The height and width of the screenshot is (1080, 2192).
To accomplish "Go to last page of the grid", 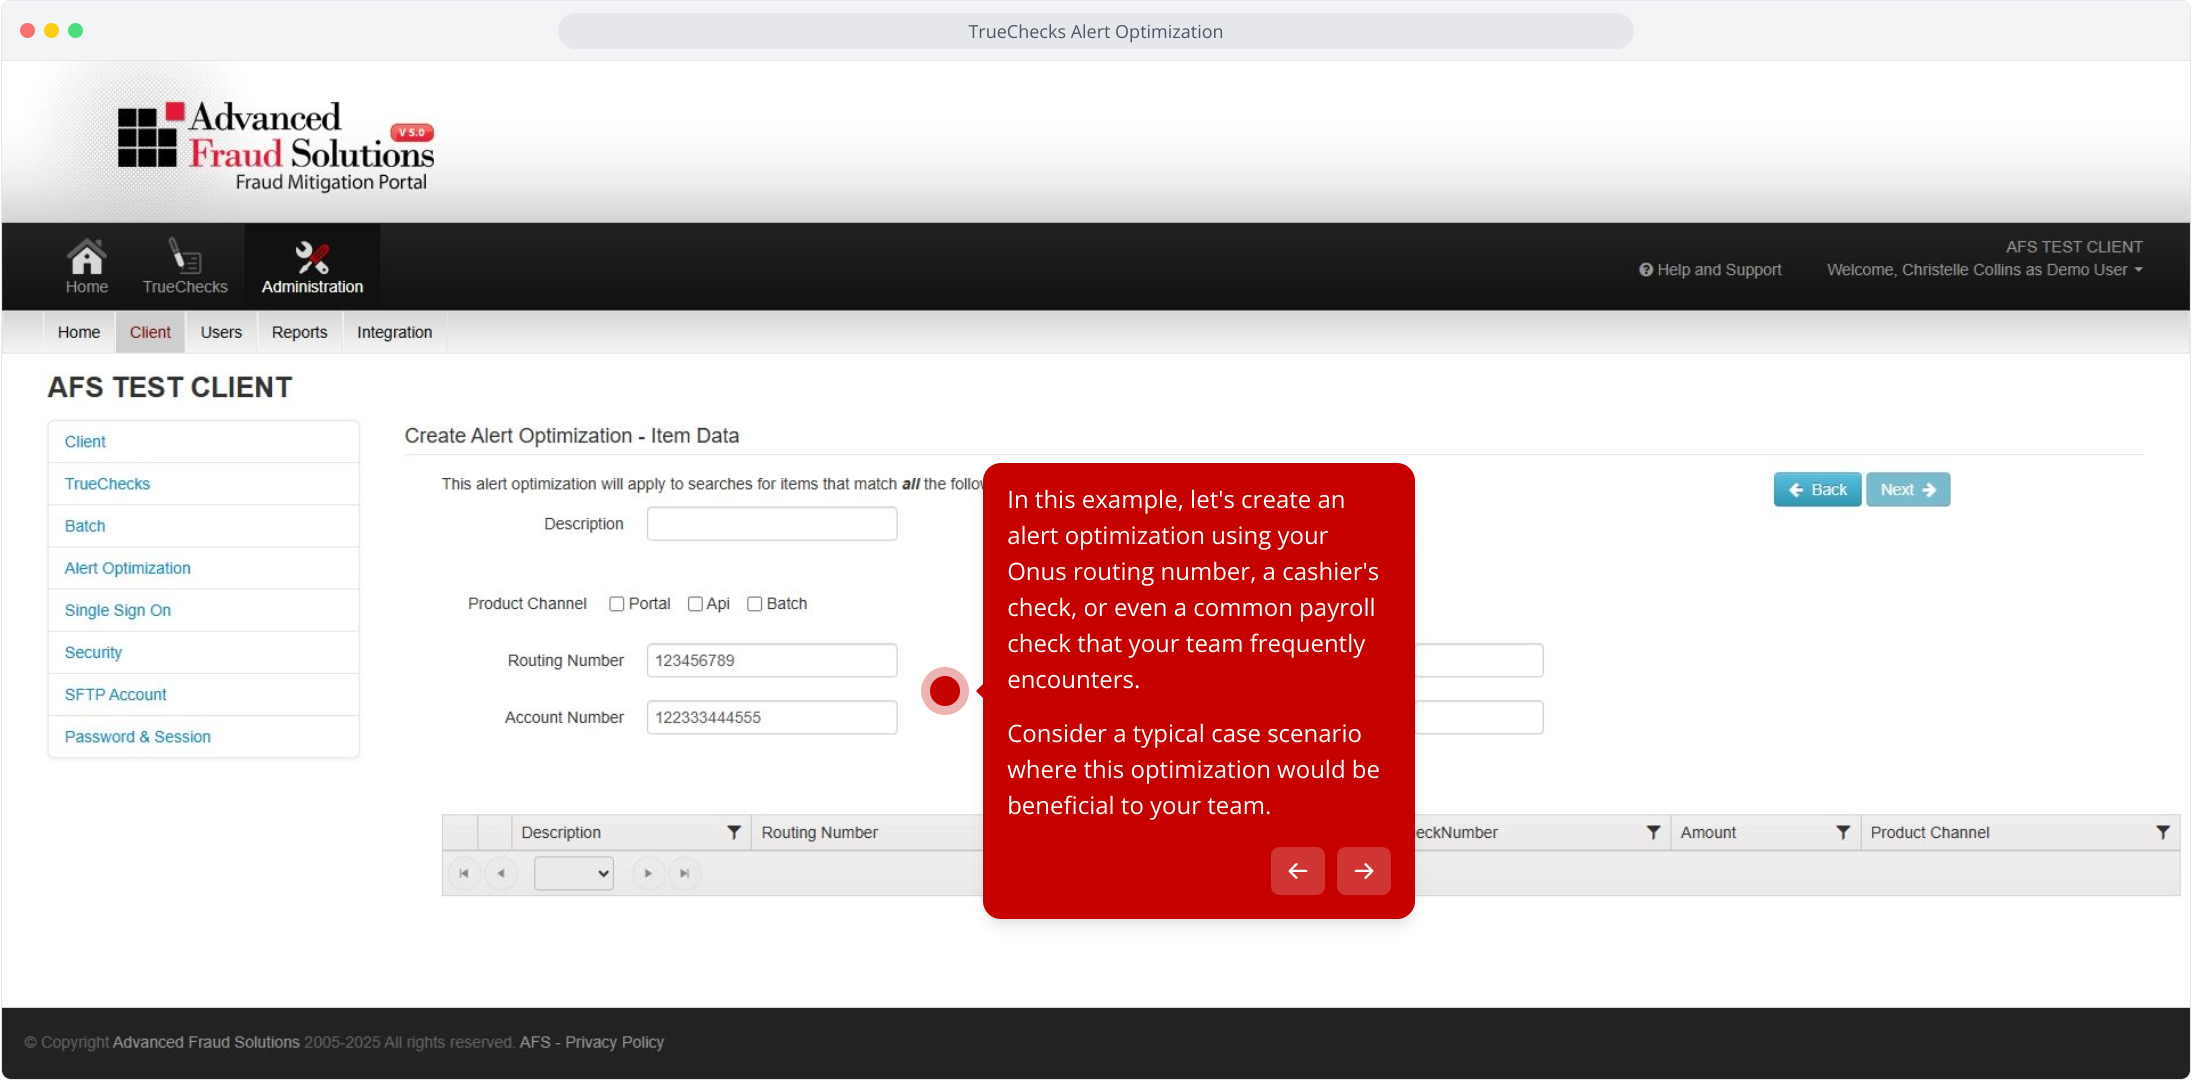I will (x=685, y=873).
